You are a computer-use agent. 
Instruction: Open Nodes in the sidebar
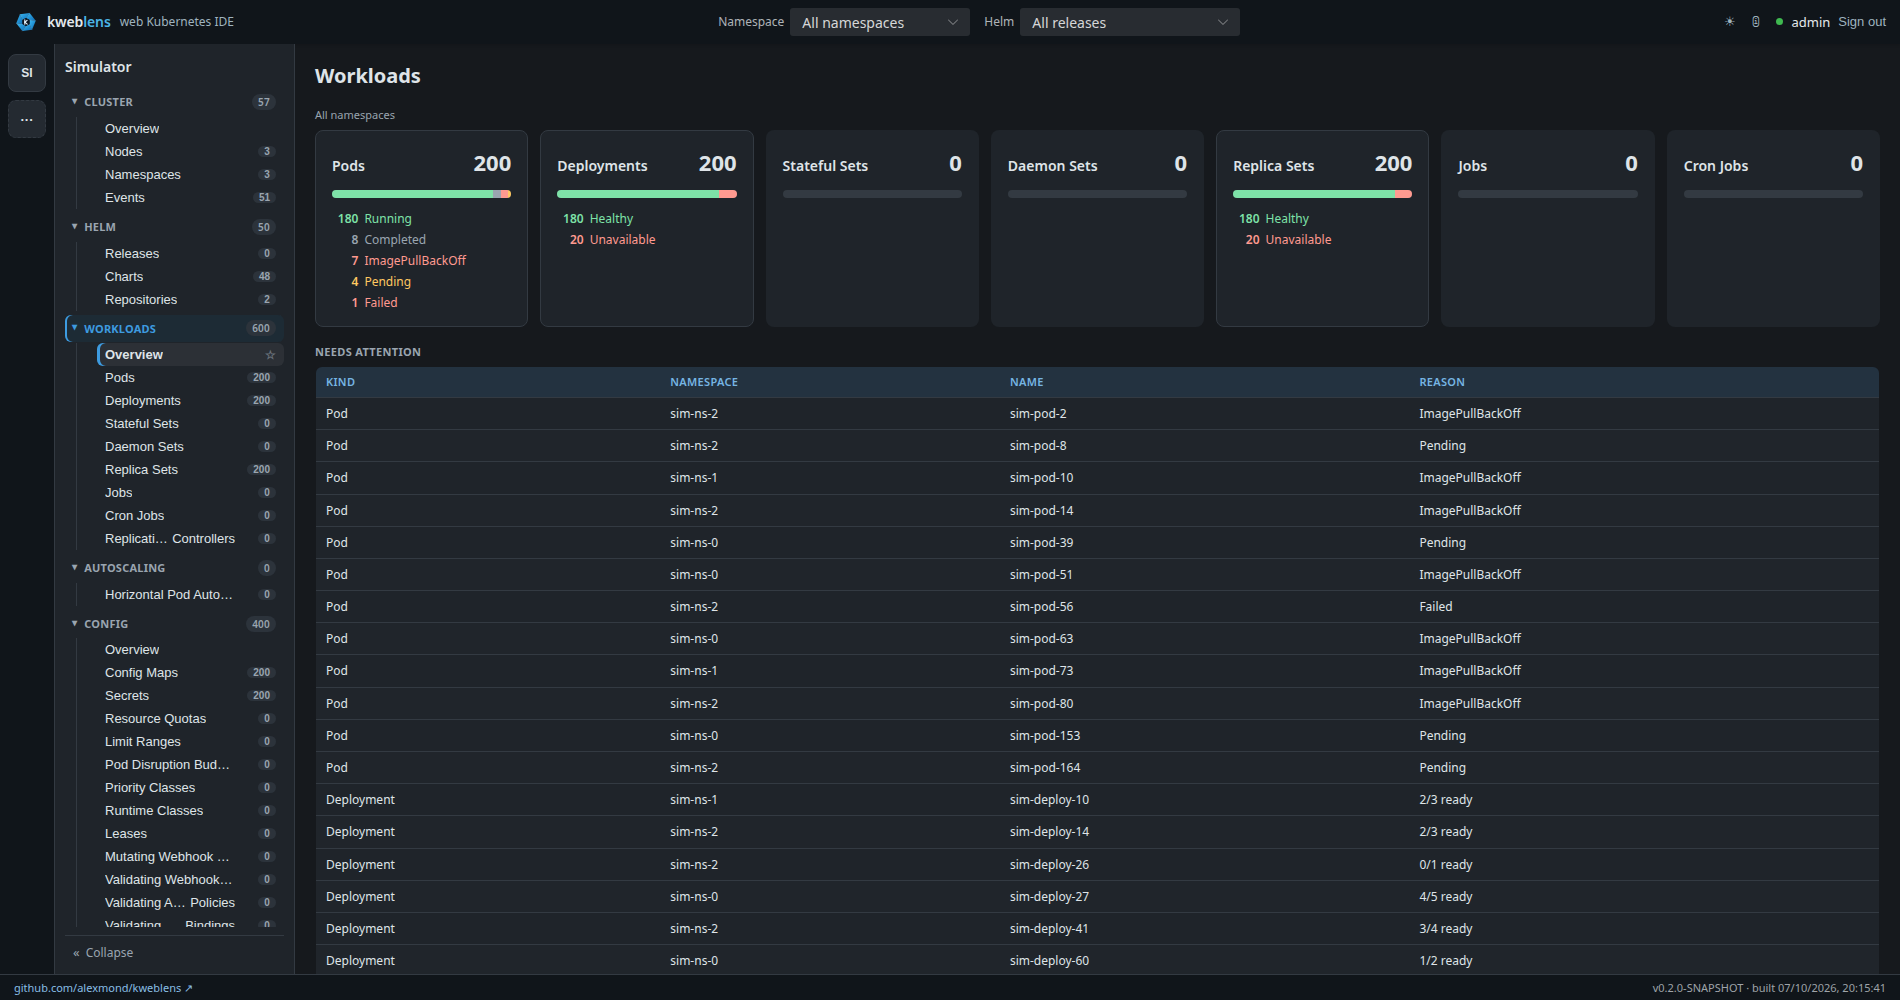point(189,152)
